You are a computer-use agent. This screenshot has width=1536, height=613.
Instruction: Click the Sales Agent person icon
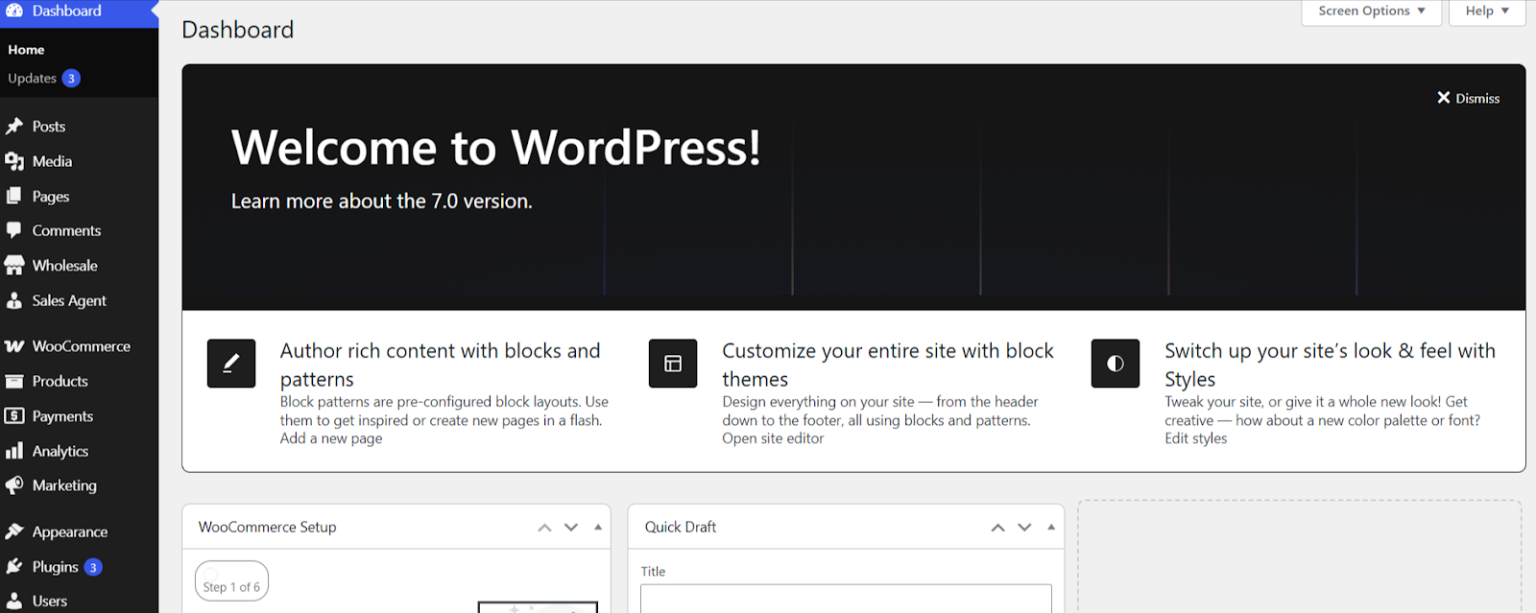pyautogui.click(x=14, y=301)
